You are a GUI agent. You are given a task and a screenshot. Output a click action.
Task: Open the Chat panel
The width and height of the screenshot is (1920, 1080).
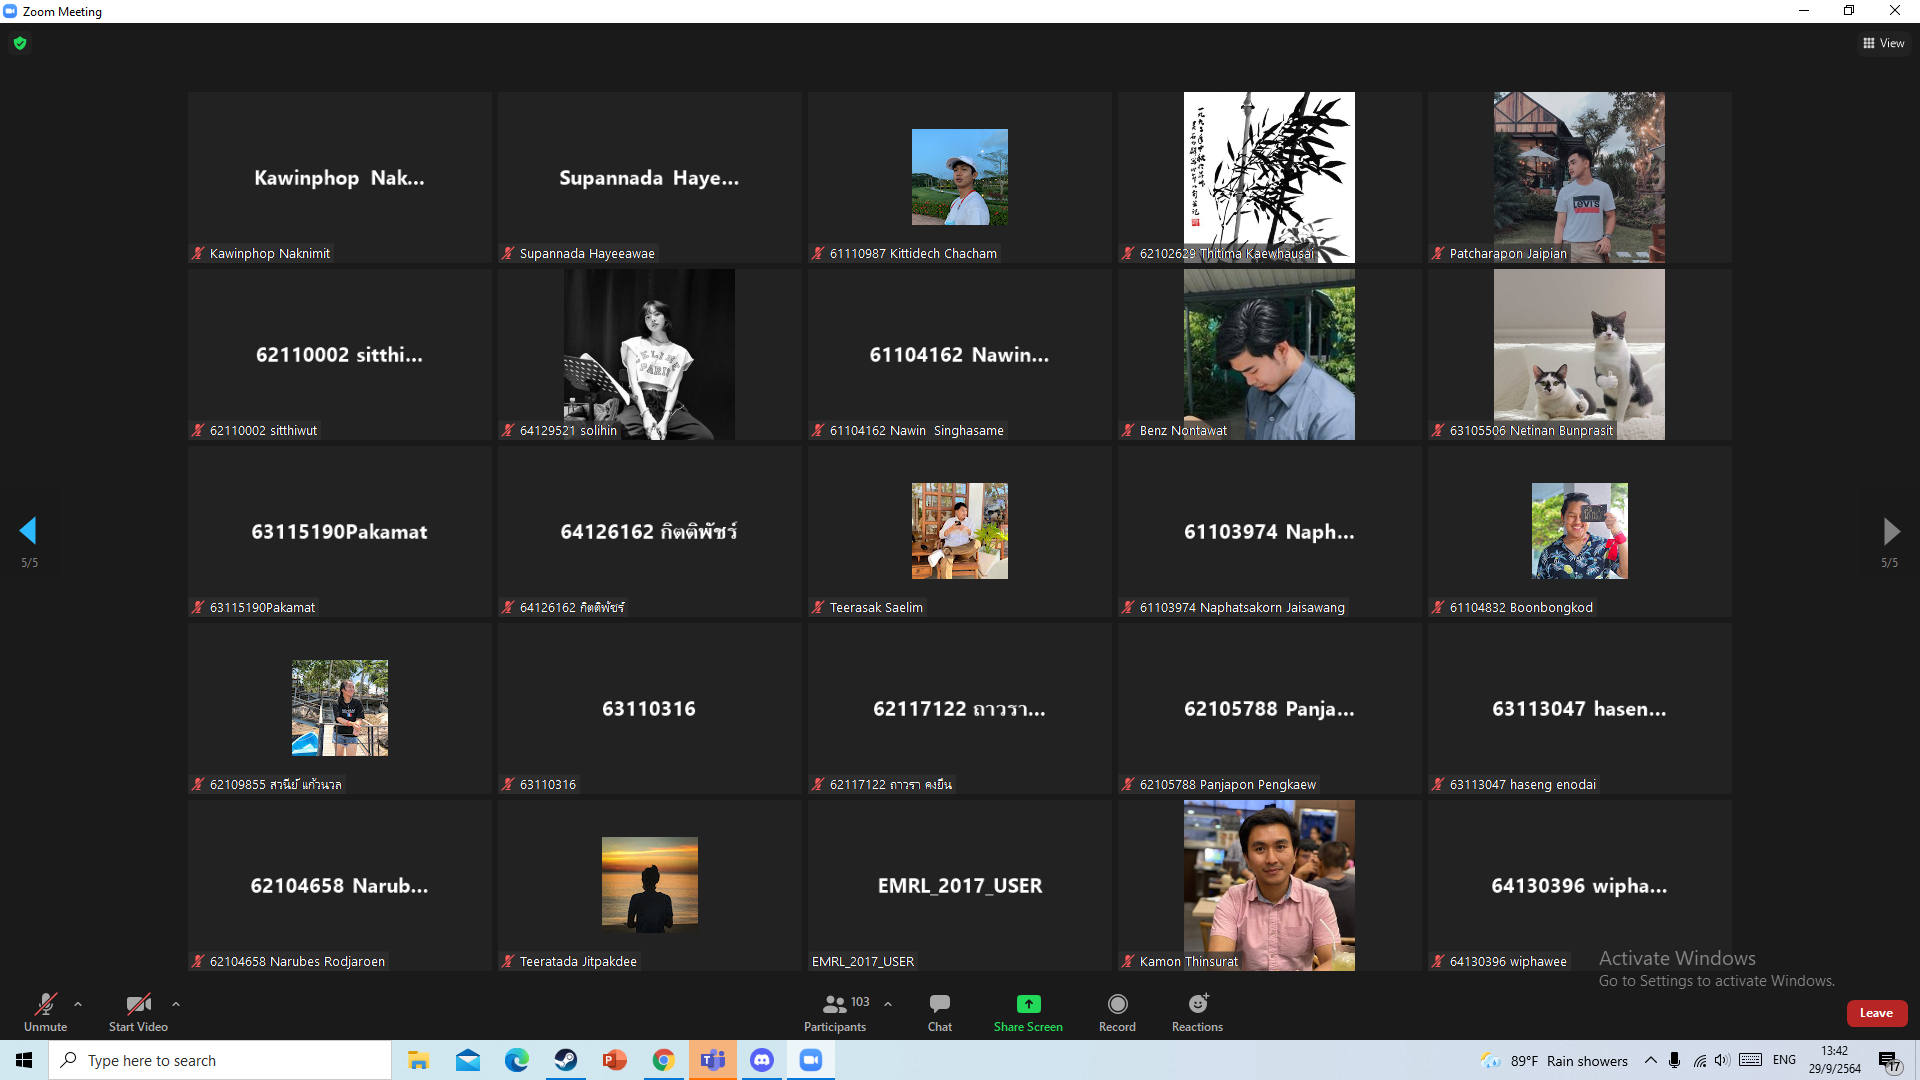pos(939,1011)
